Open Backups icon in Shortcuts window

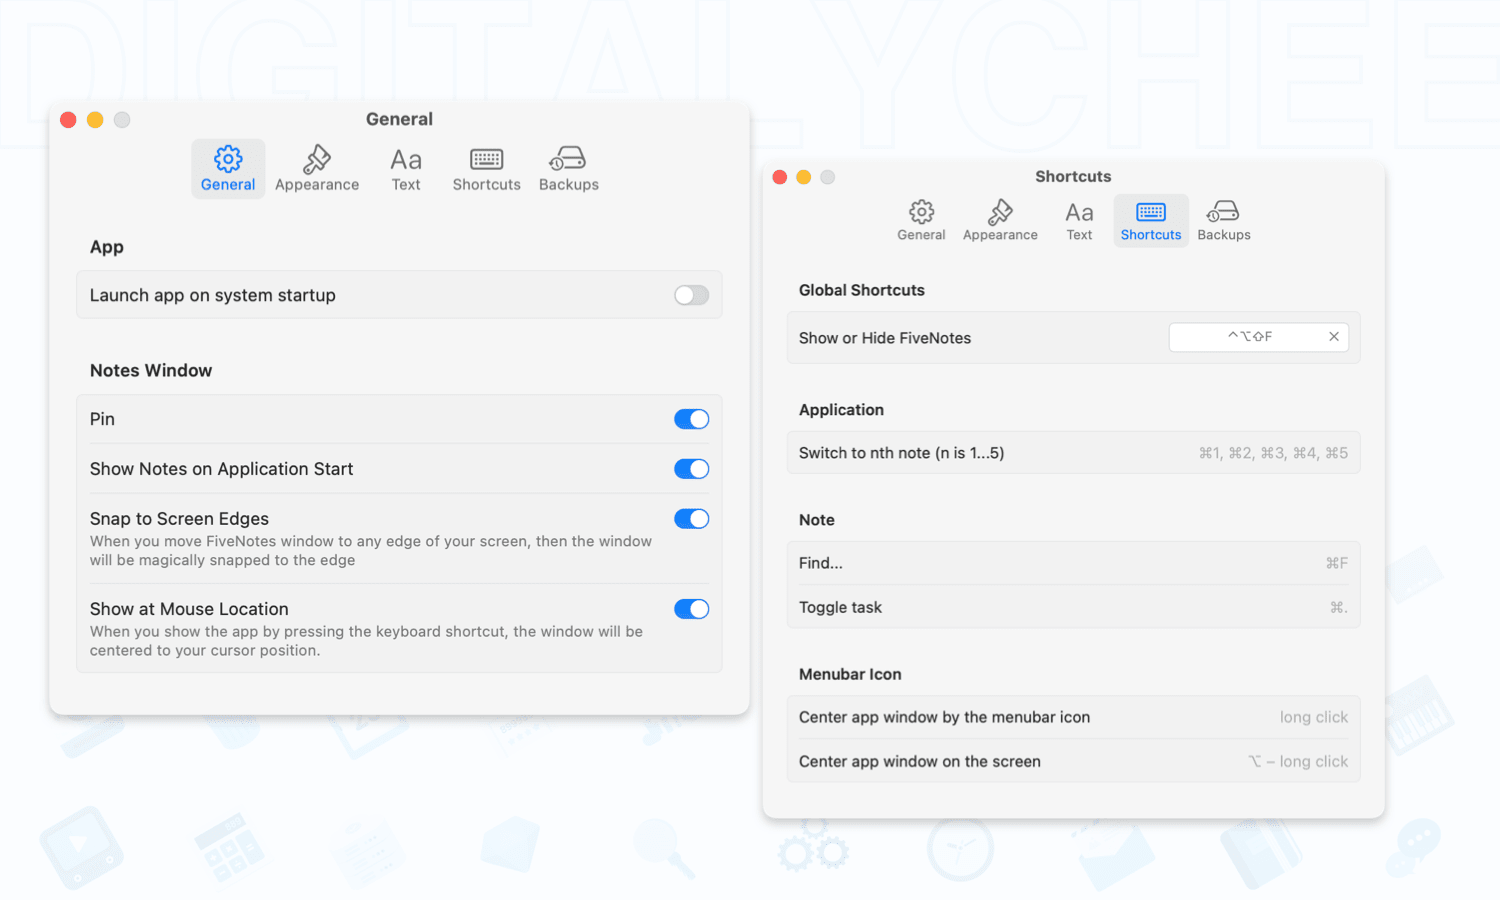1223,212
